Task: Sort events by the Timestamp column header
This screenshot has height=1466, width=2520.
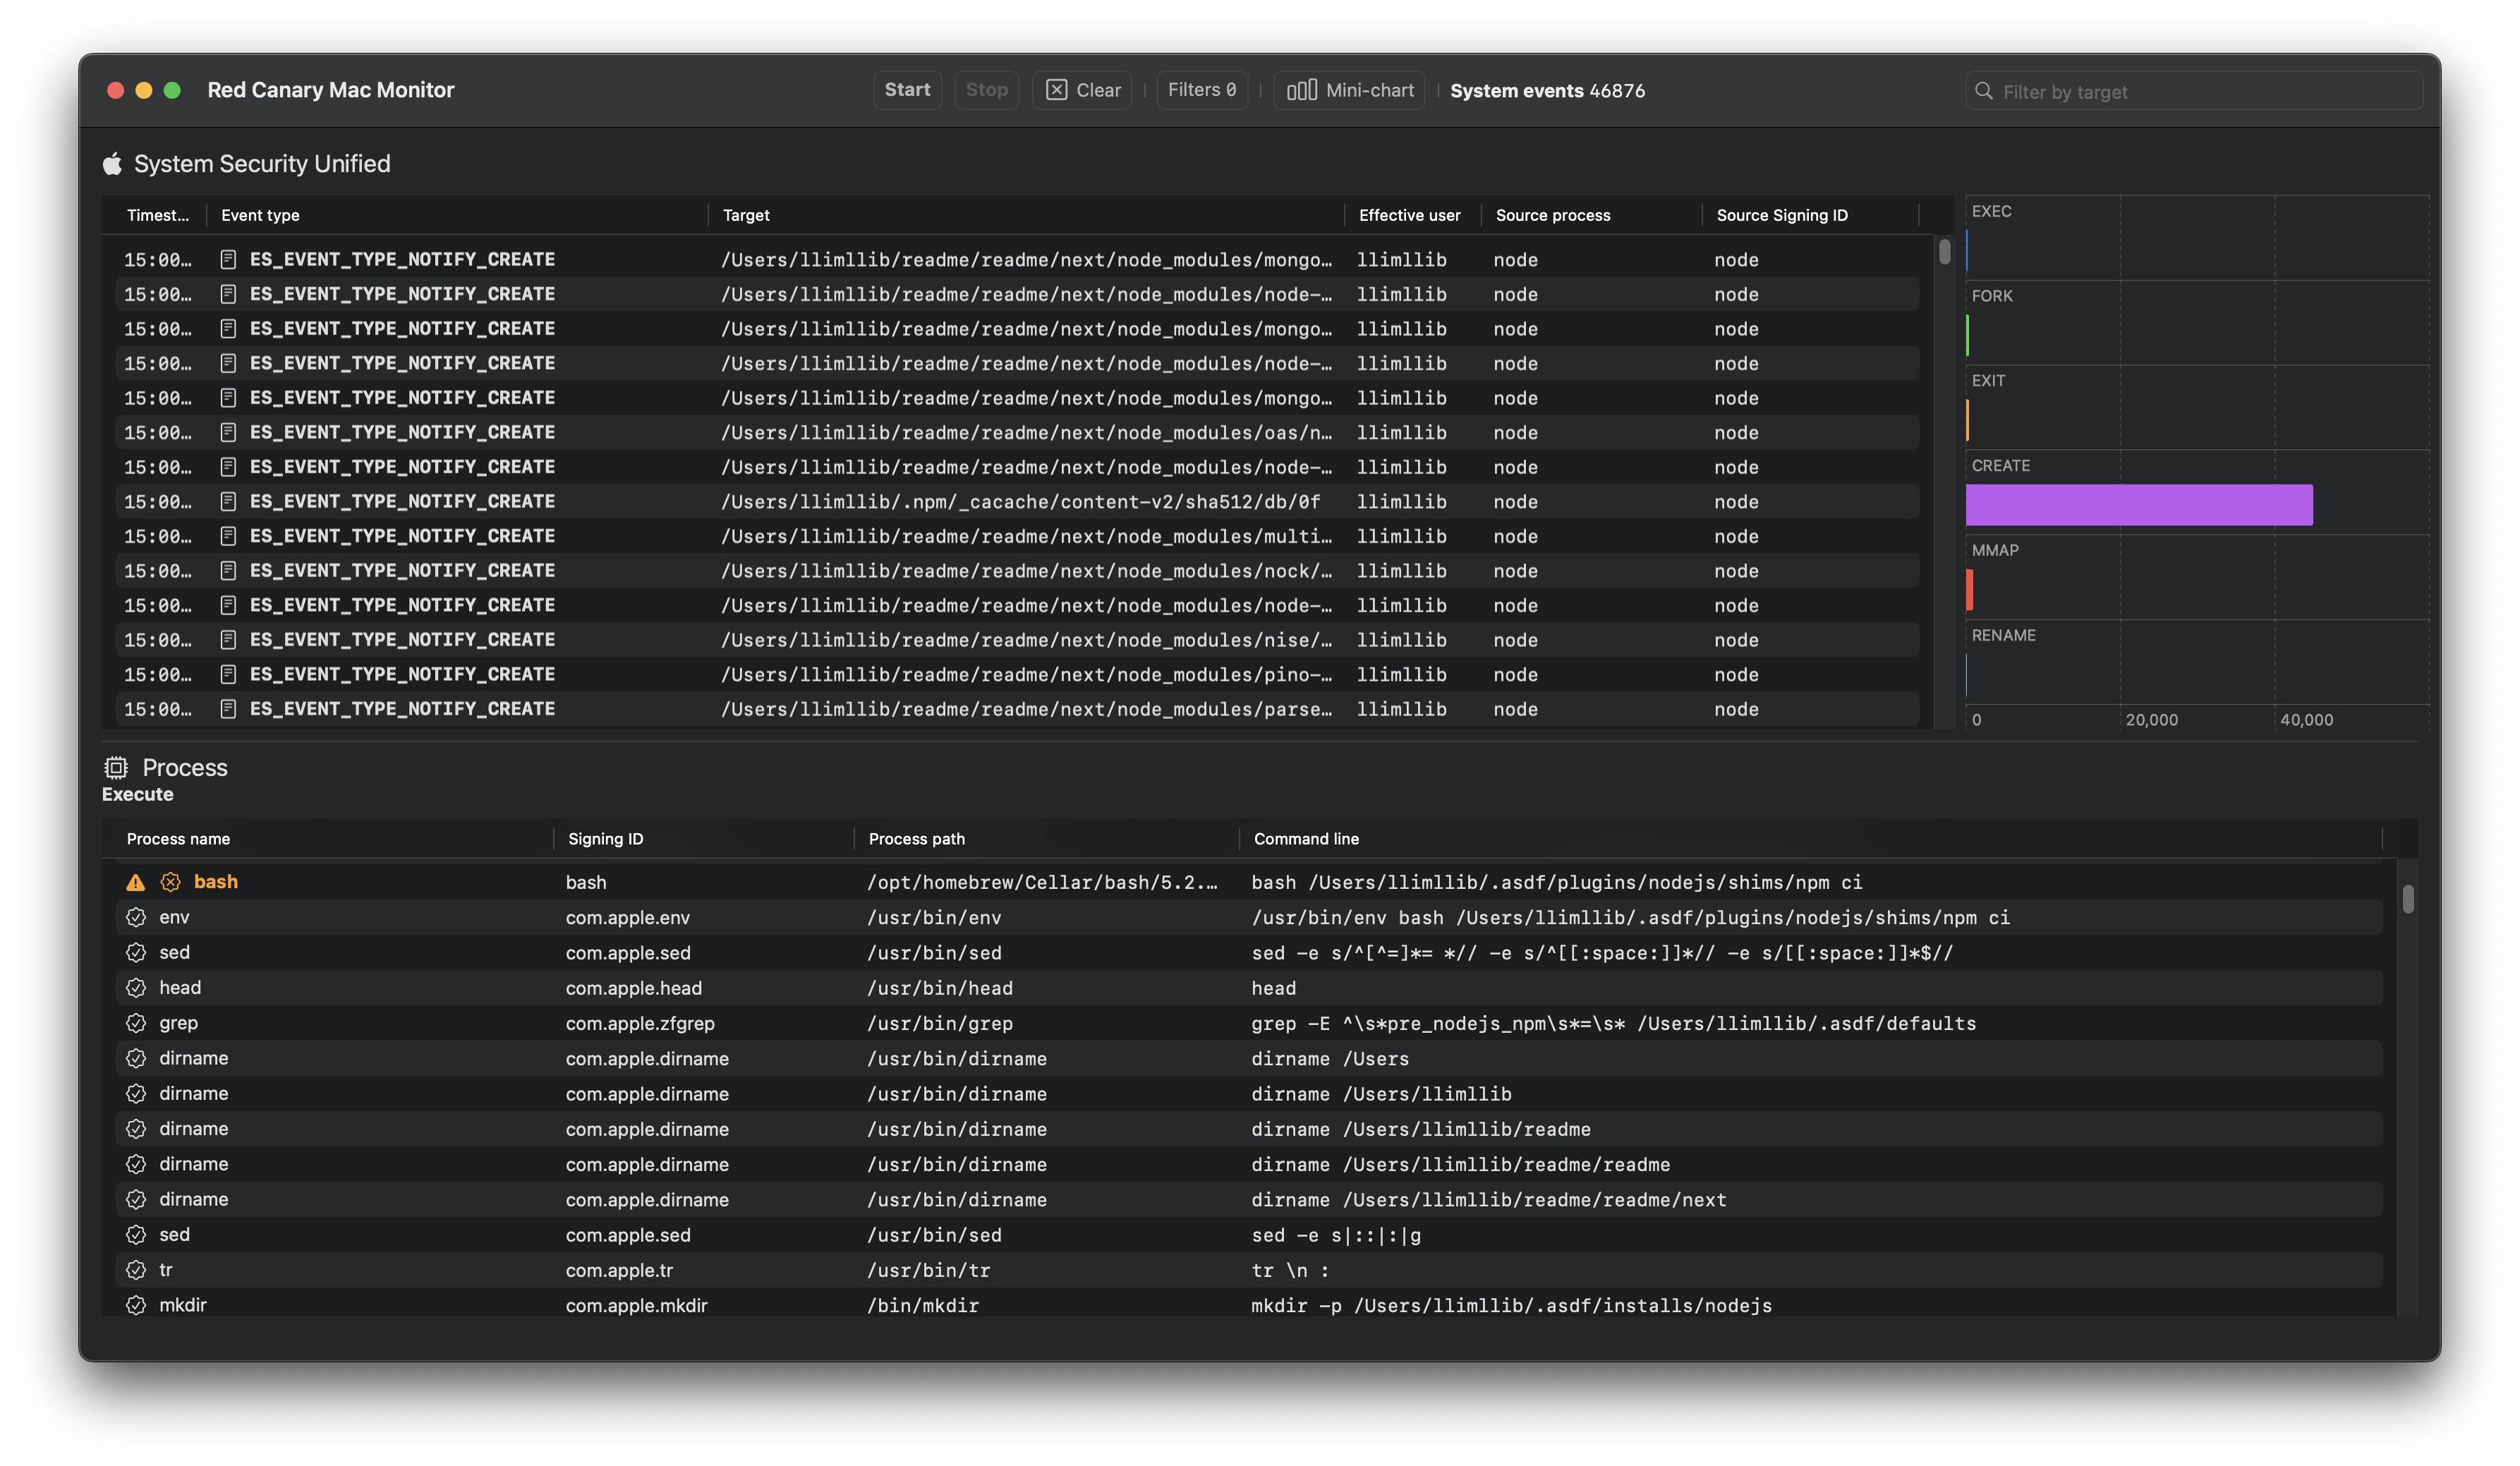Action: point(157,214)
